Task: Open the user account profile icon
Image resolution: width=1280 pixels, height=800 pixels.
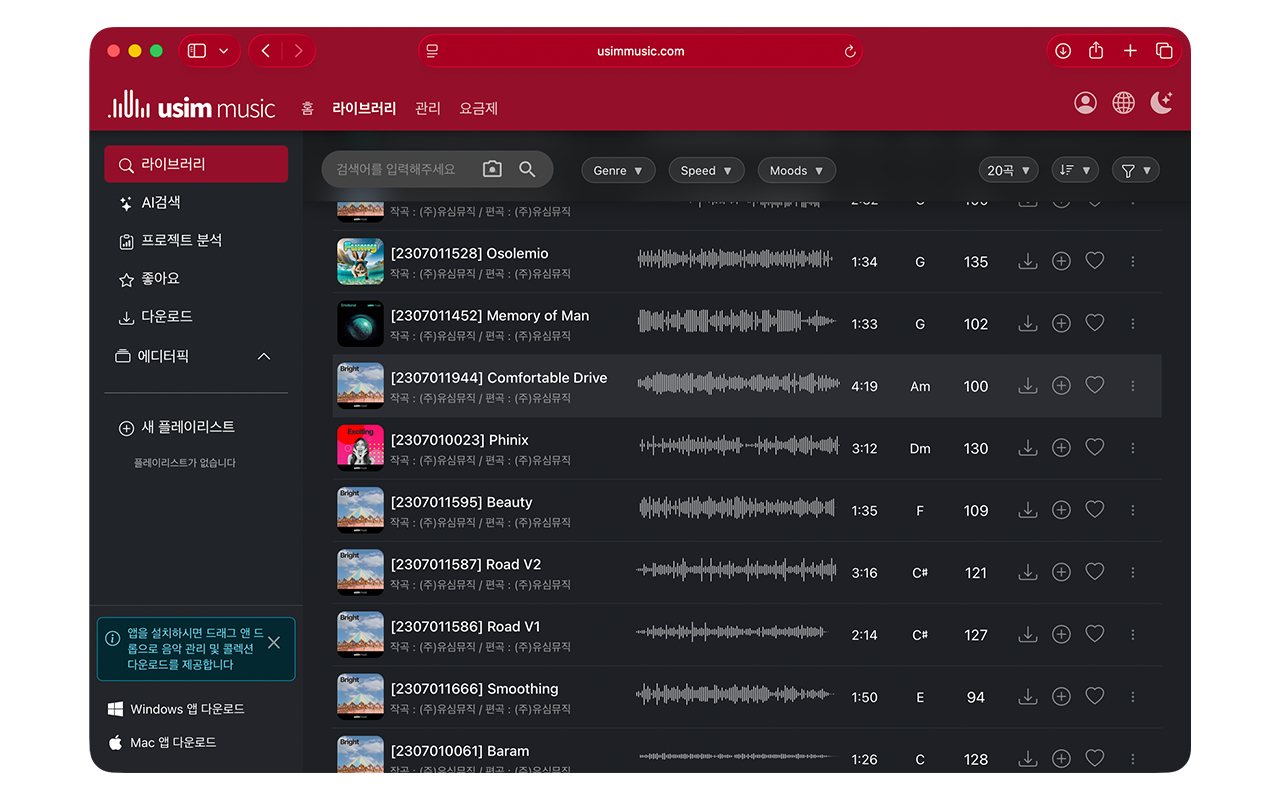Action: tap(1085, 103)
